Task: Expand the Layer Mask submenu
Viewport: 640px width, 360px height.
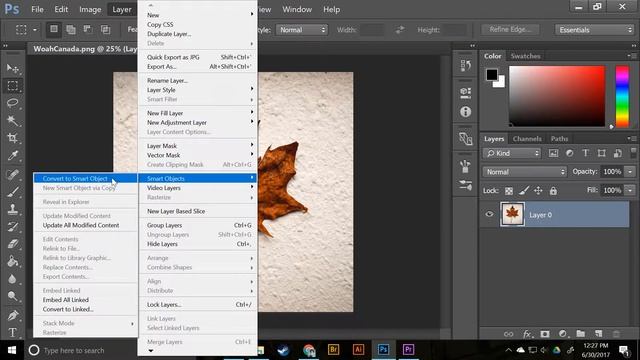Action: [x=198, y=146]
